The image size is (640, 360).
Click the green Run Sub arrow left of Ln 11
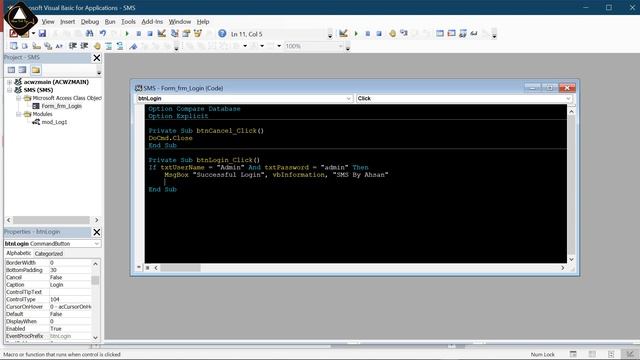[127, 33]
